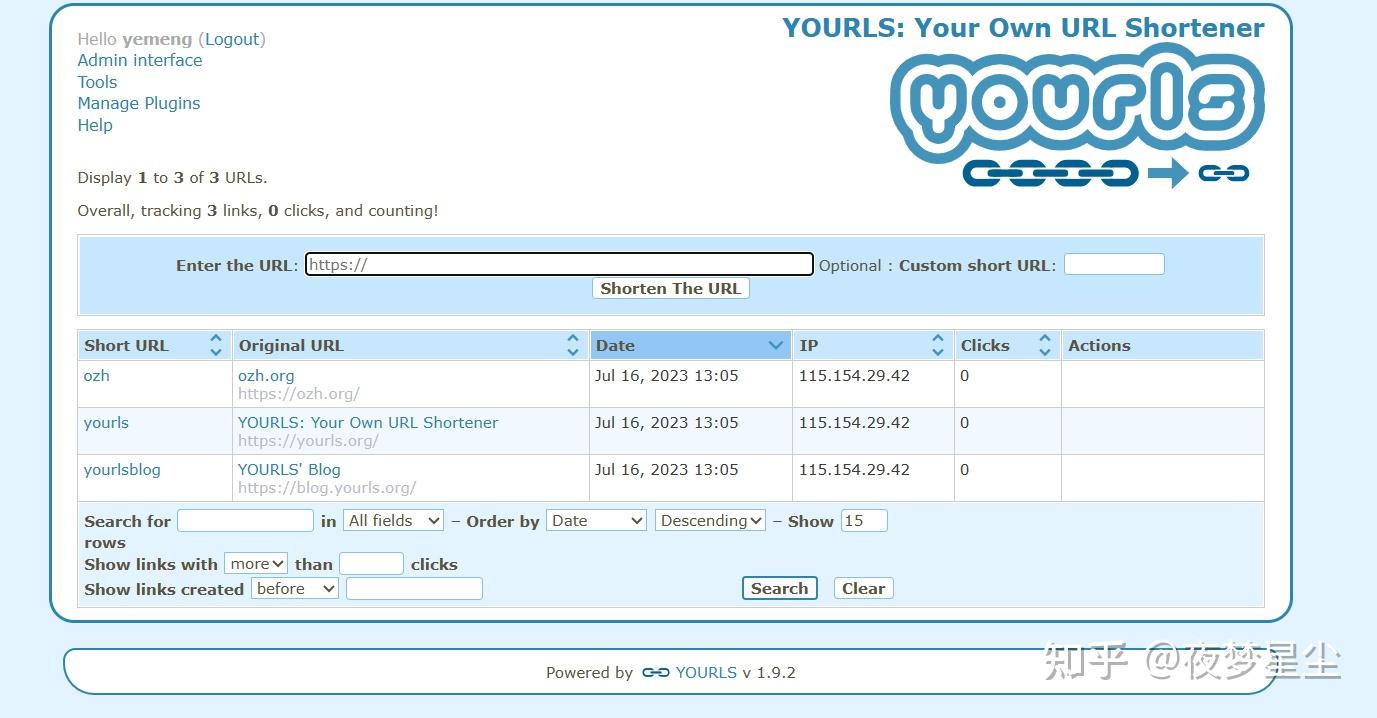Sort links by IP column

937,345
